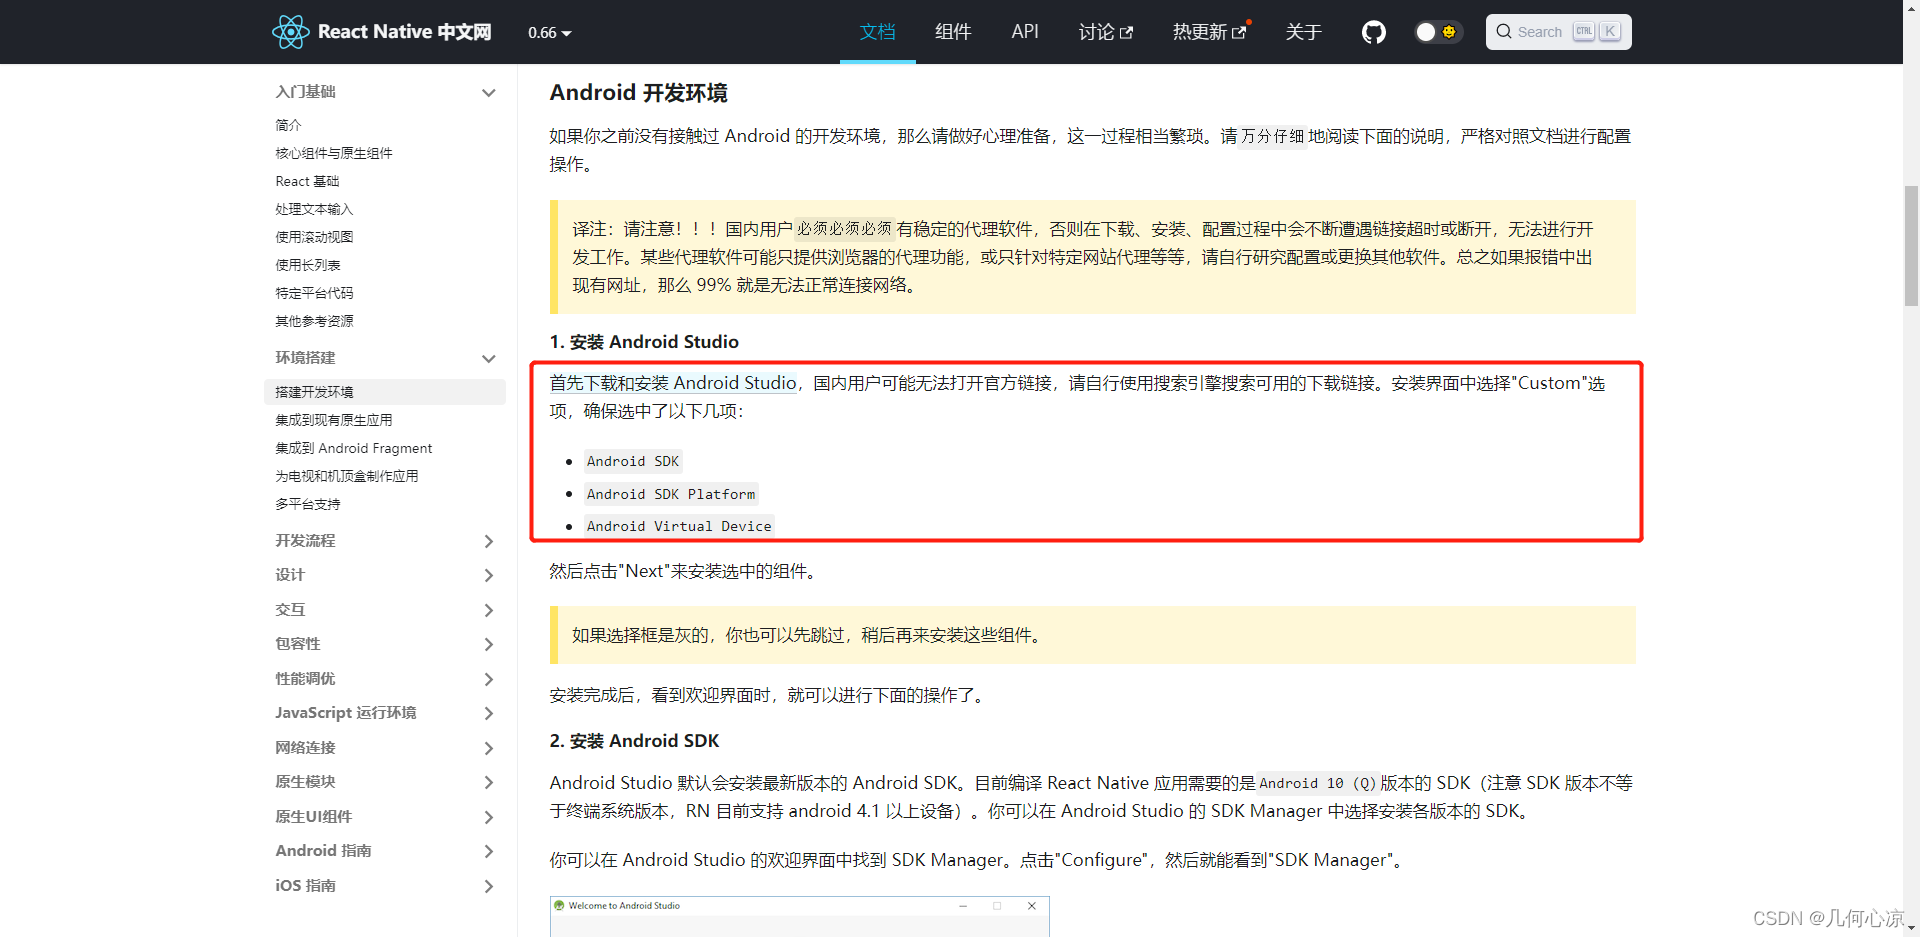Screen dimensions: 1920x937
Task: Expand the 性能调优 sidebar category
Action: (386, 679)
